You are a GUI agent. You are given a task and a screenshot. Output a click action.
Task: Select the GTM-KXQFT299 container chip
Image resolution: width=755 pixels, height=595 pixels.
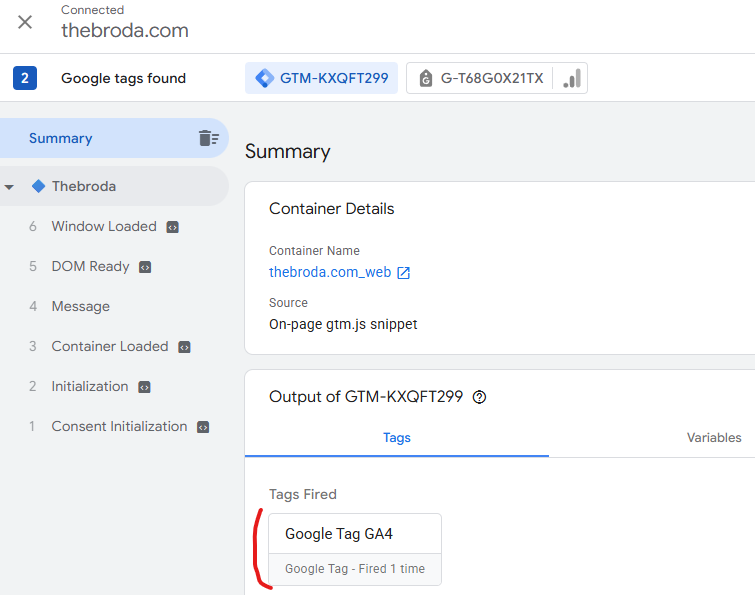coord(321,78)
